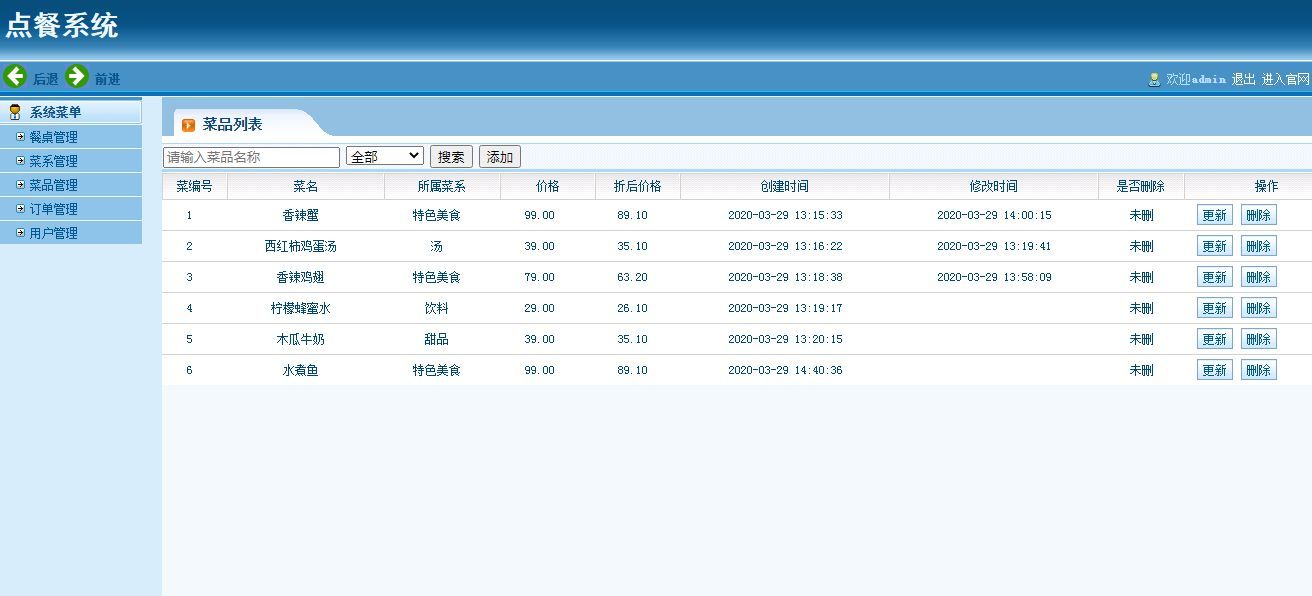Click the dish name 柠檬蜂蜜水
Image resolution: width=1312 pixels, height=596 pixels.
click(300, 308)
